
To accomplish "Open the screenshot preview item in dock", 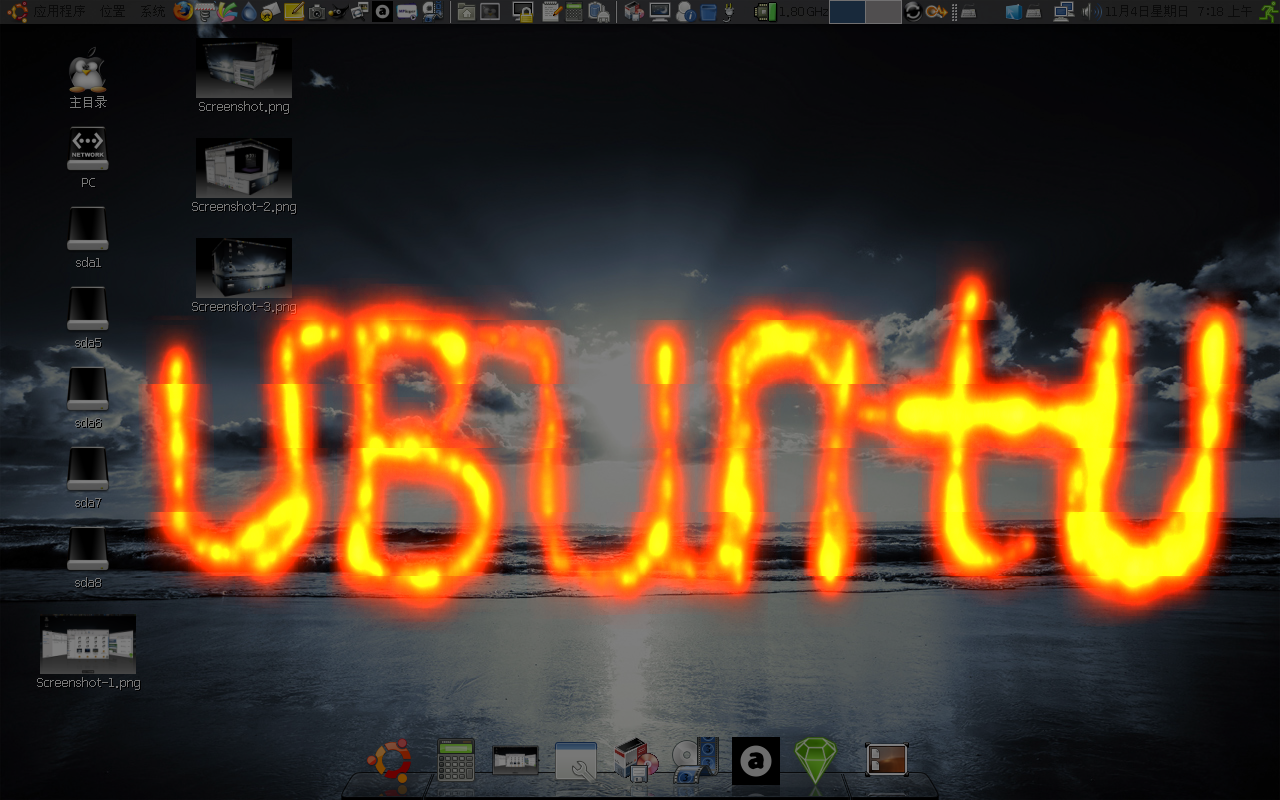I will click(x=515, y=761).
